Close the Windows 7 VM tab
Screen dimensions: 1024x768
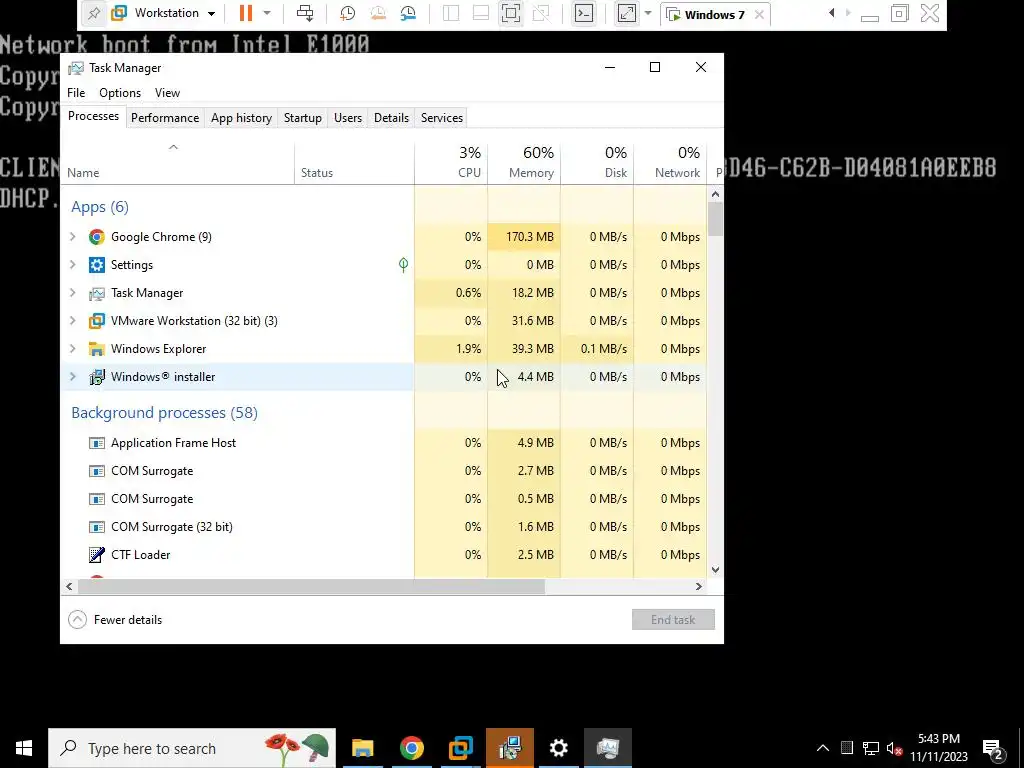759,14
